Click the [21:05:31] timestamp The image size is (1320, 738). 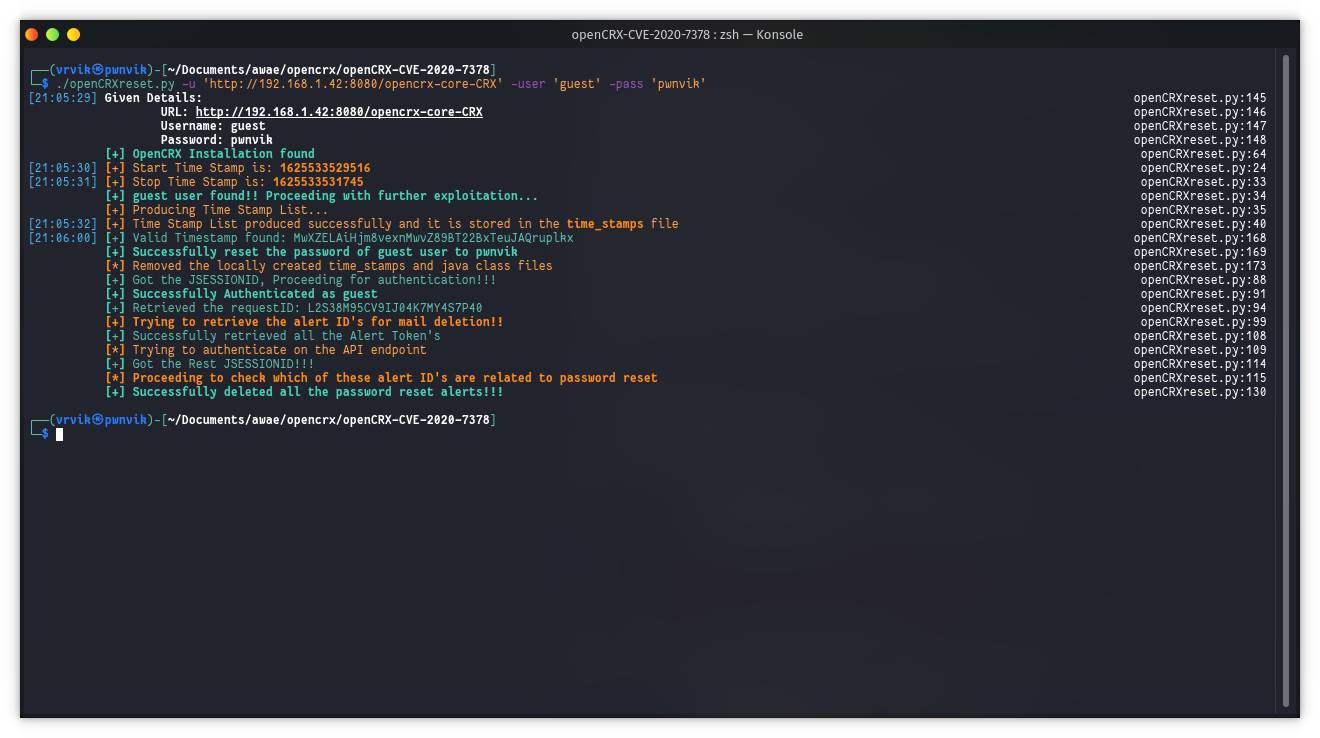click(63, 182)
